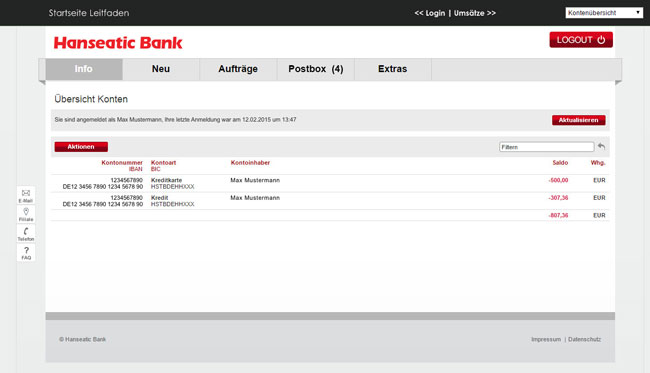Click the Whg. column header
Screen dimensions: 650x373
click(x=598, y=162)
